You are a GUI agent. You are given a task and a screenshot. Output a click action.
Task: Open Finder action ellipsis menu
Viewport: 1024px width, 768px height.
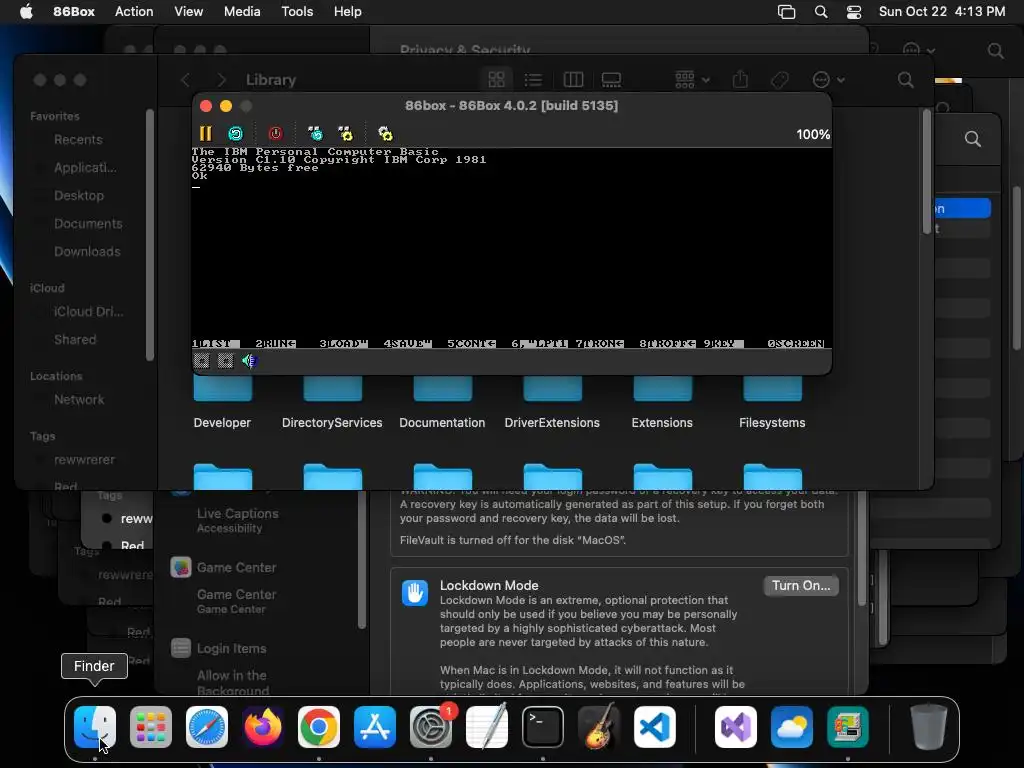[828, 80]
